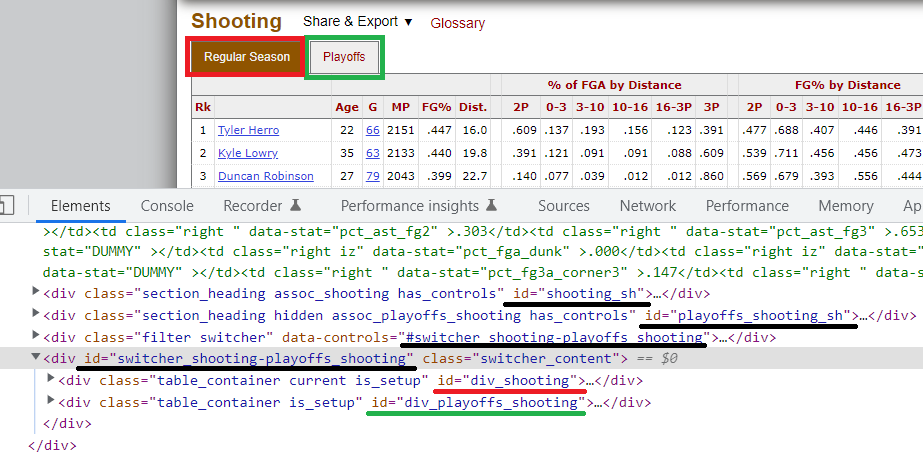The image size is (923, 458).
Task: Click Tyler Herro's games value 66
Action: pyautogui.click(x=373, y=130)
